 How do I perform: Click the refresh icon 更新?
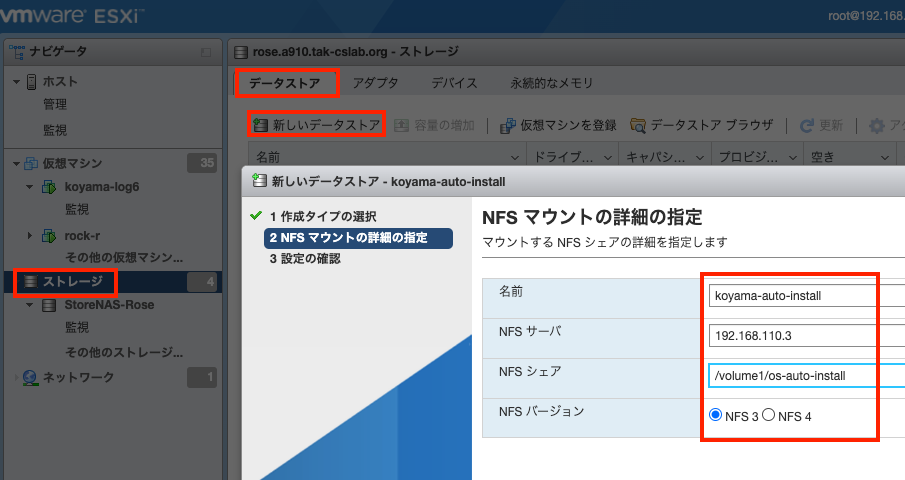(x=807, y=126)
